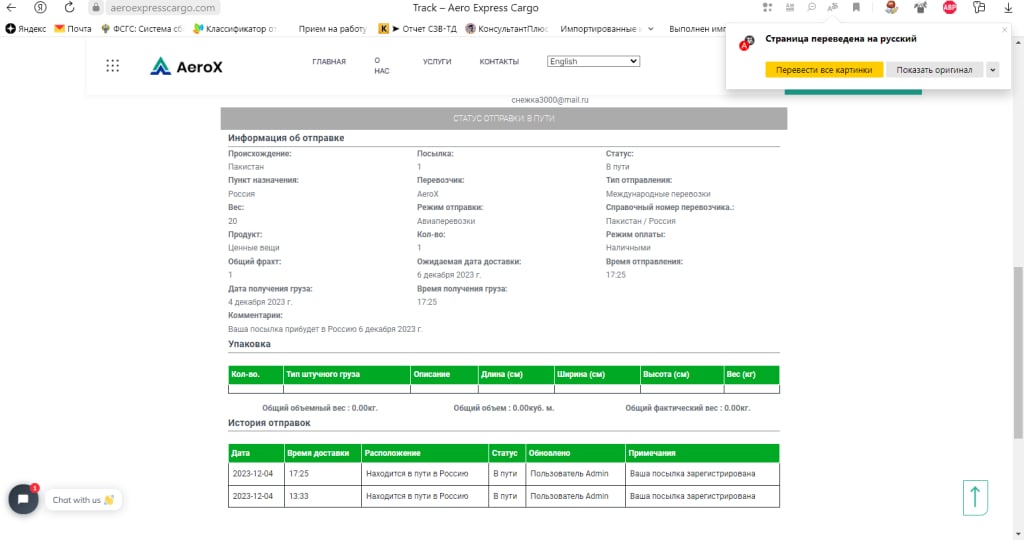Click the Общий объемный вес : 0.00кг. text

coord(320,408)
